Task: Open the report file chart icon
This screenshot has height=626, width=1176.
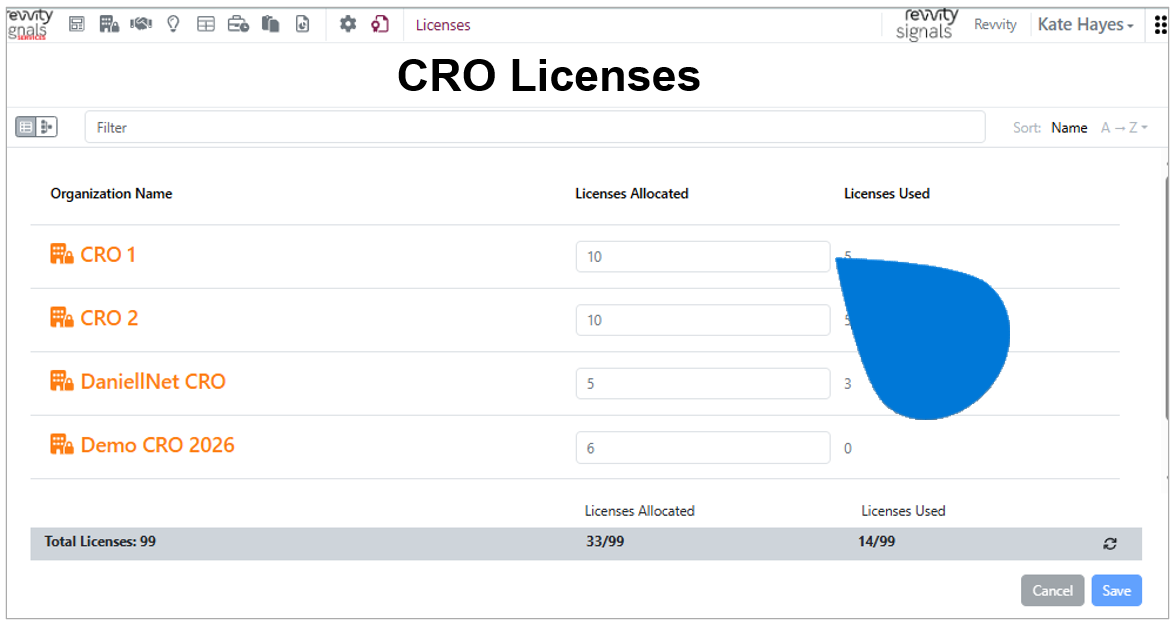Action: 302,24
